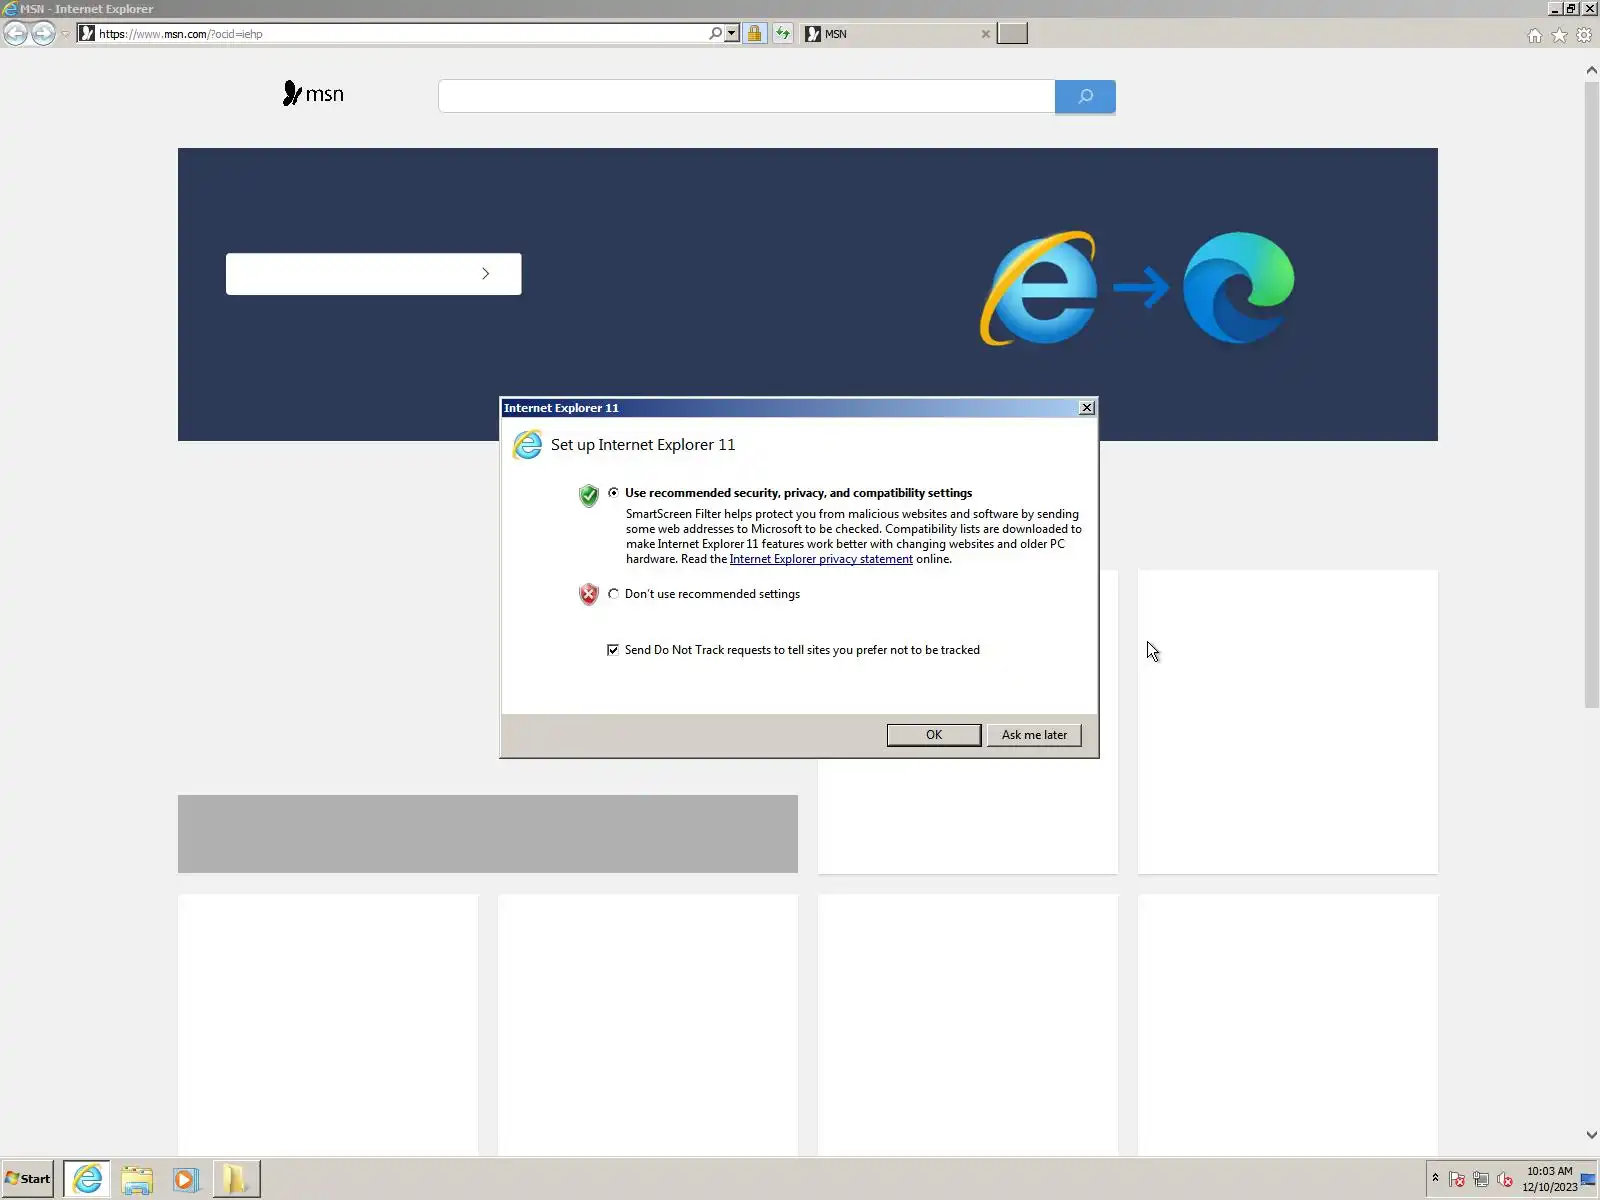This screenshot has width=1600, height=1200.
Task: Confirm setup with the OK button
Action: [x=934, y=735]
